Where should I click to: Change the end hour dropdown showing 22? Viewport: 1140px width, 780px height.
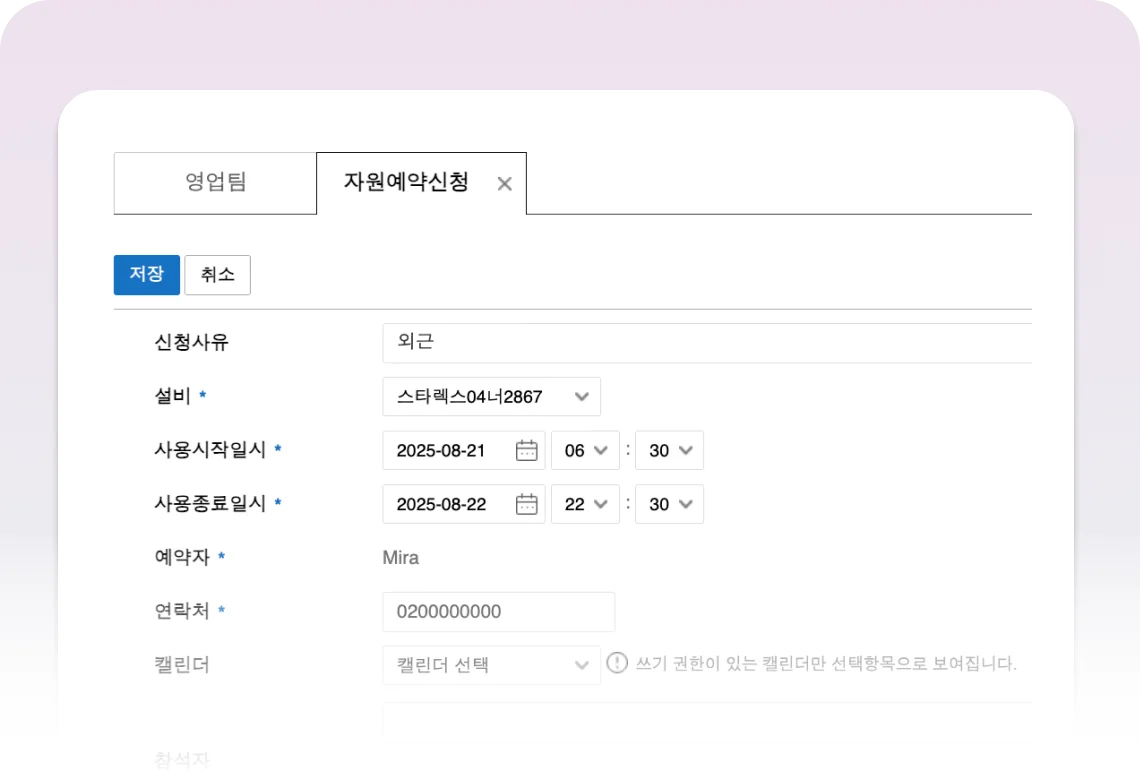point(585,505)
